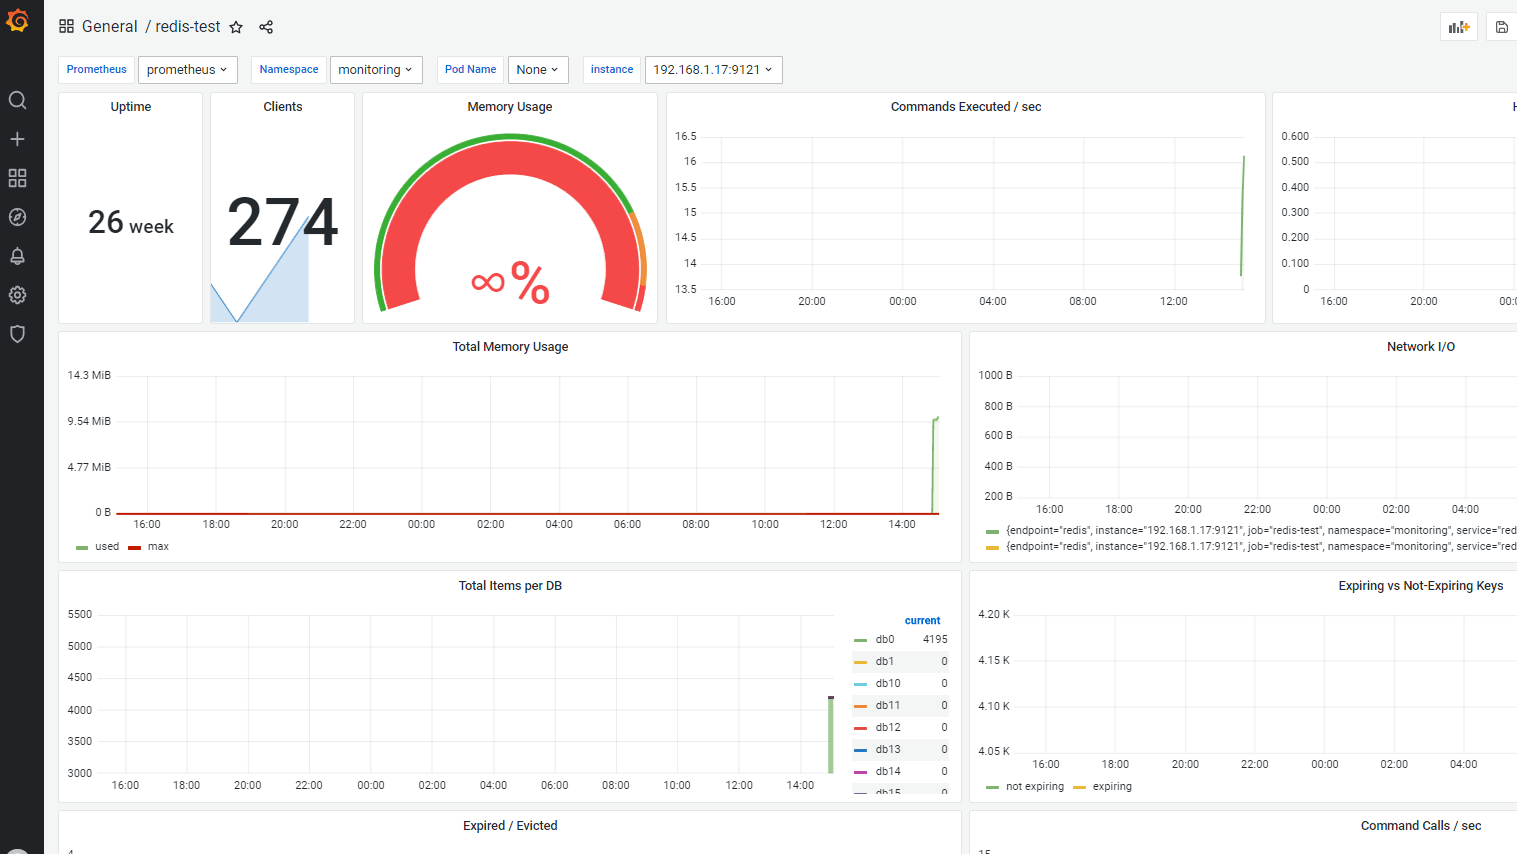Open Expiring vs Not-Expiring Keys panel menu
The height and width of the screenshot is (854, 1517).
click(1421, 586)
